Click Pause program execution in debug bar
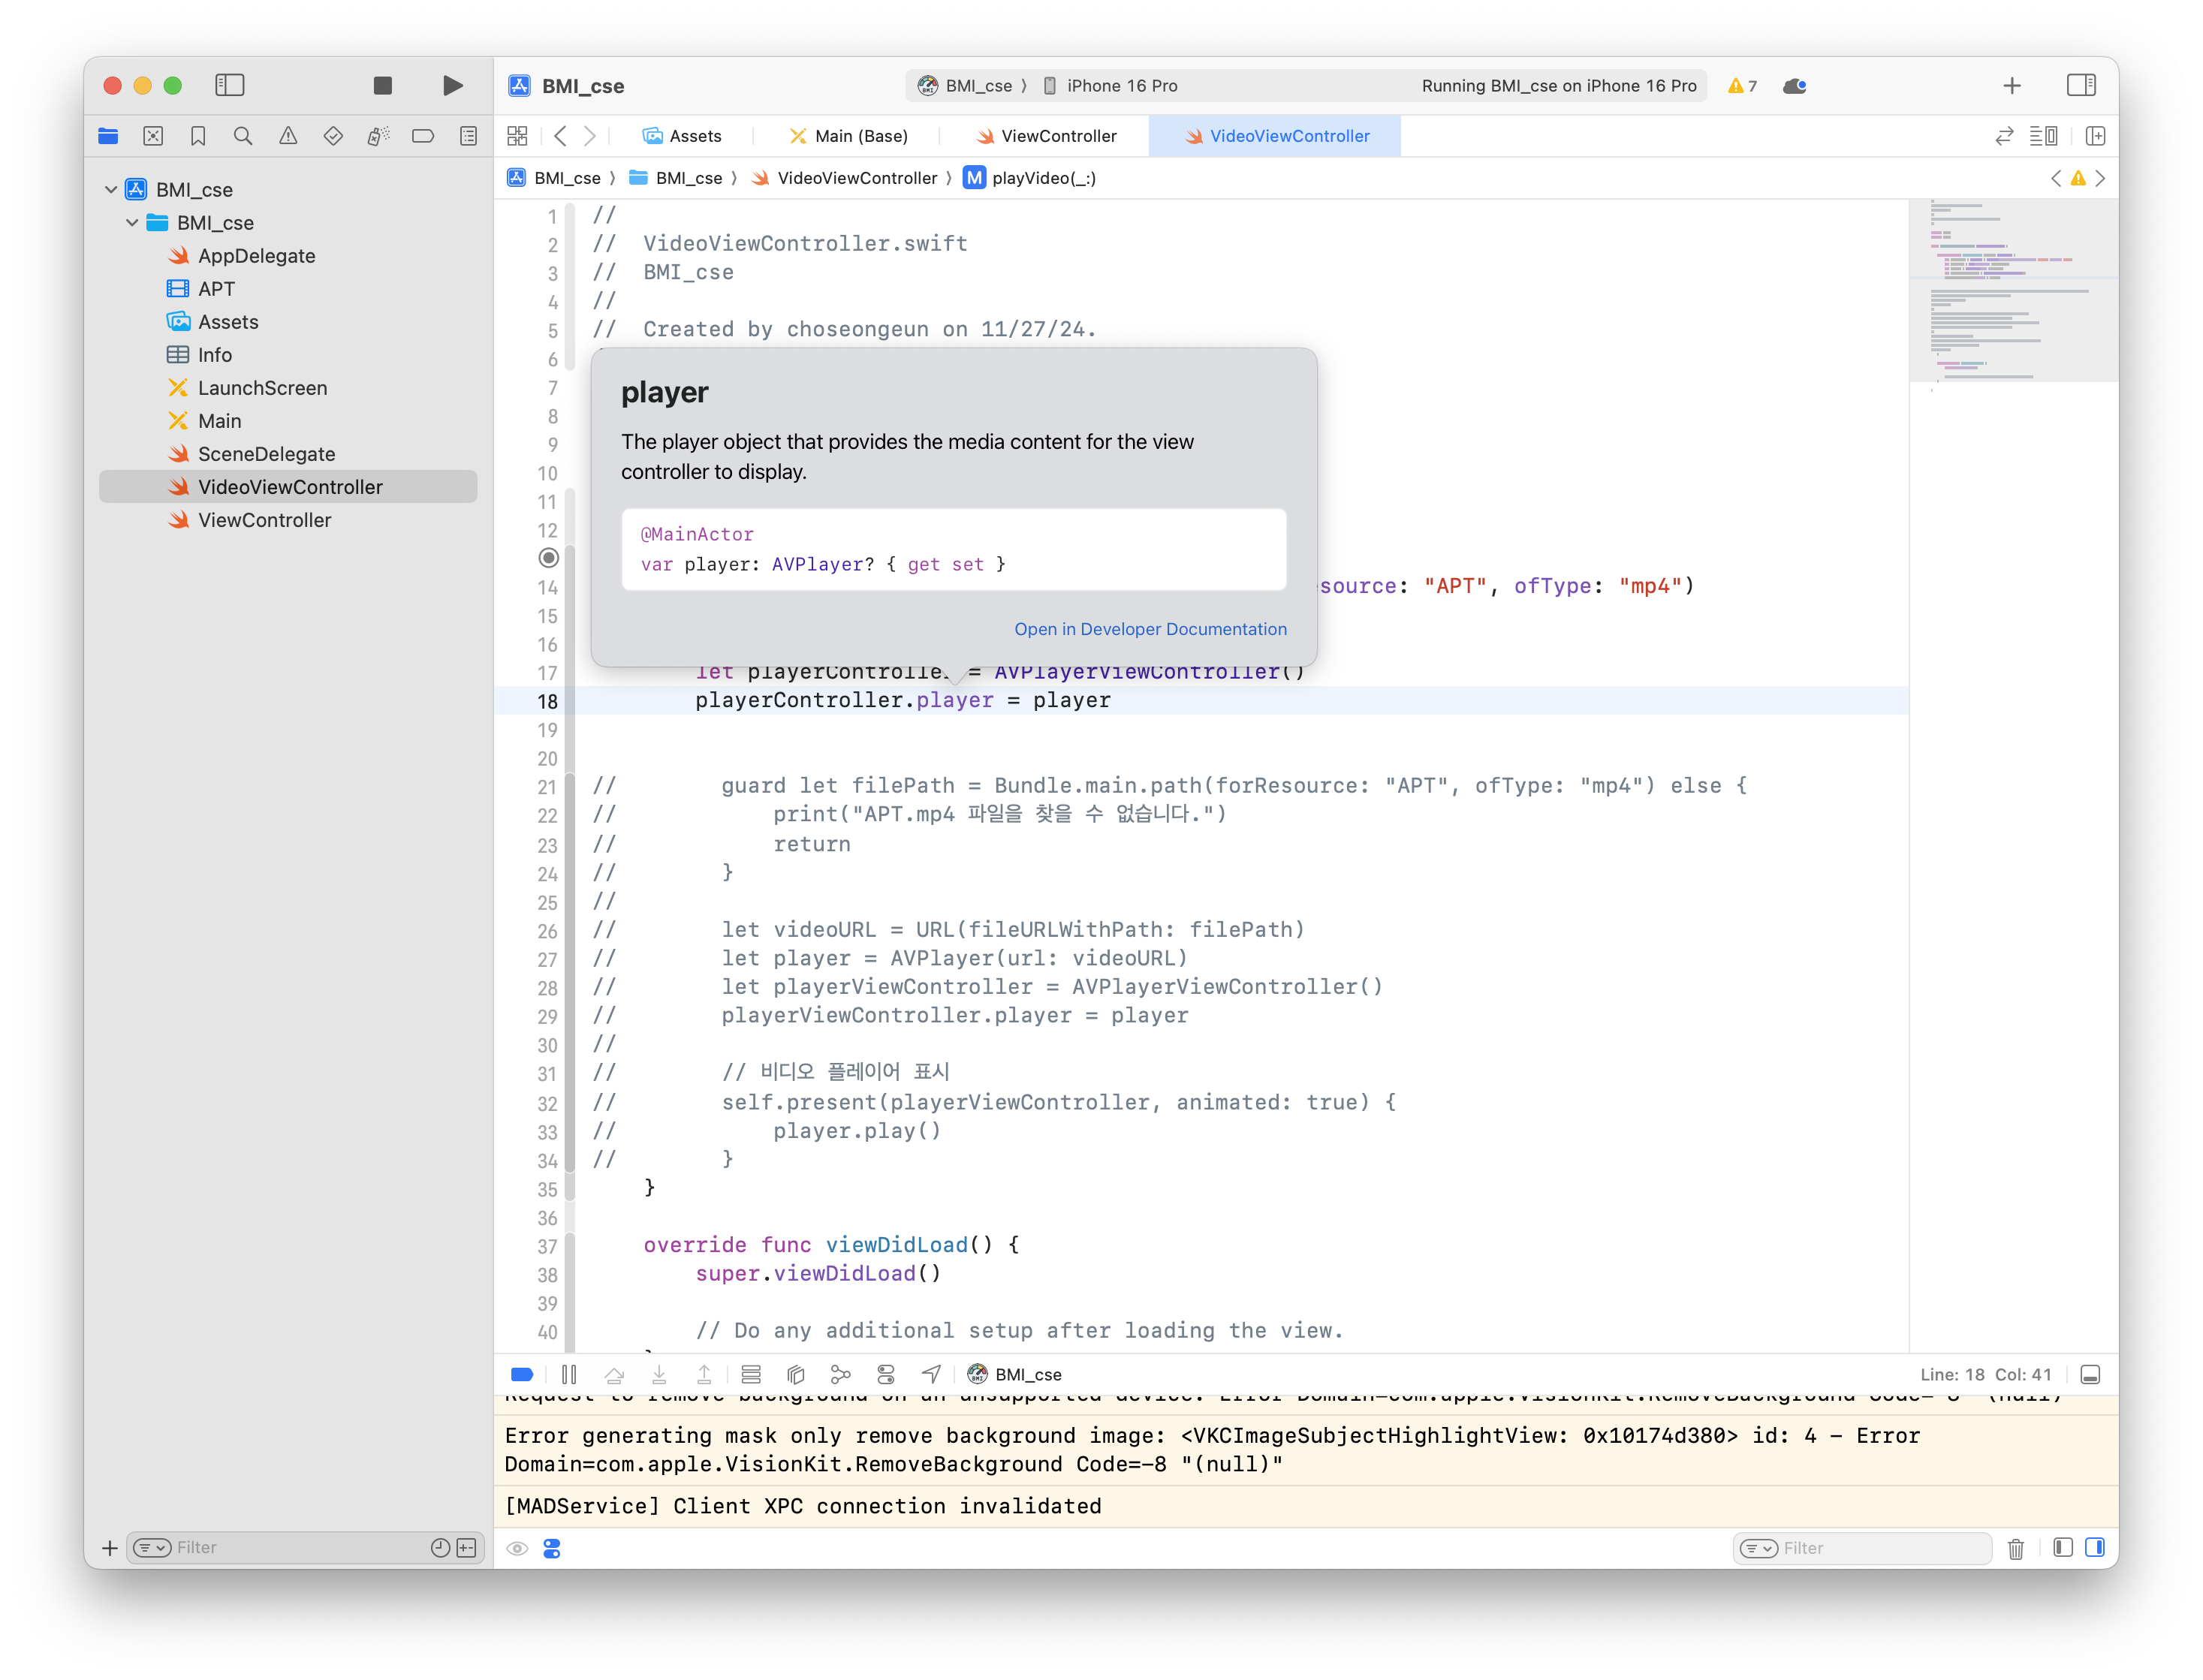Image resolution: width=2203 pixels, height=1680 pixels. pos(569,1374)
